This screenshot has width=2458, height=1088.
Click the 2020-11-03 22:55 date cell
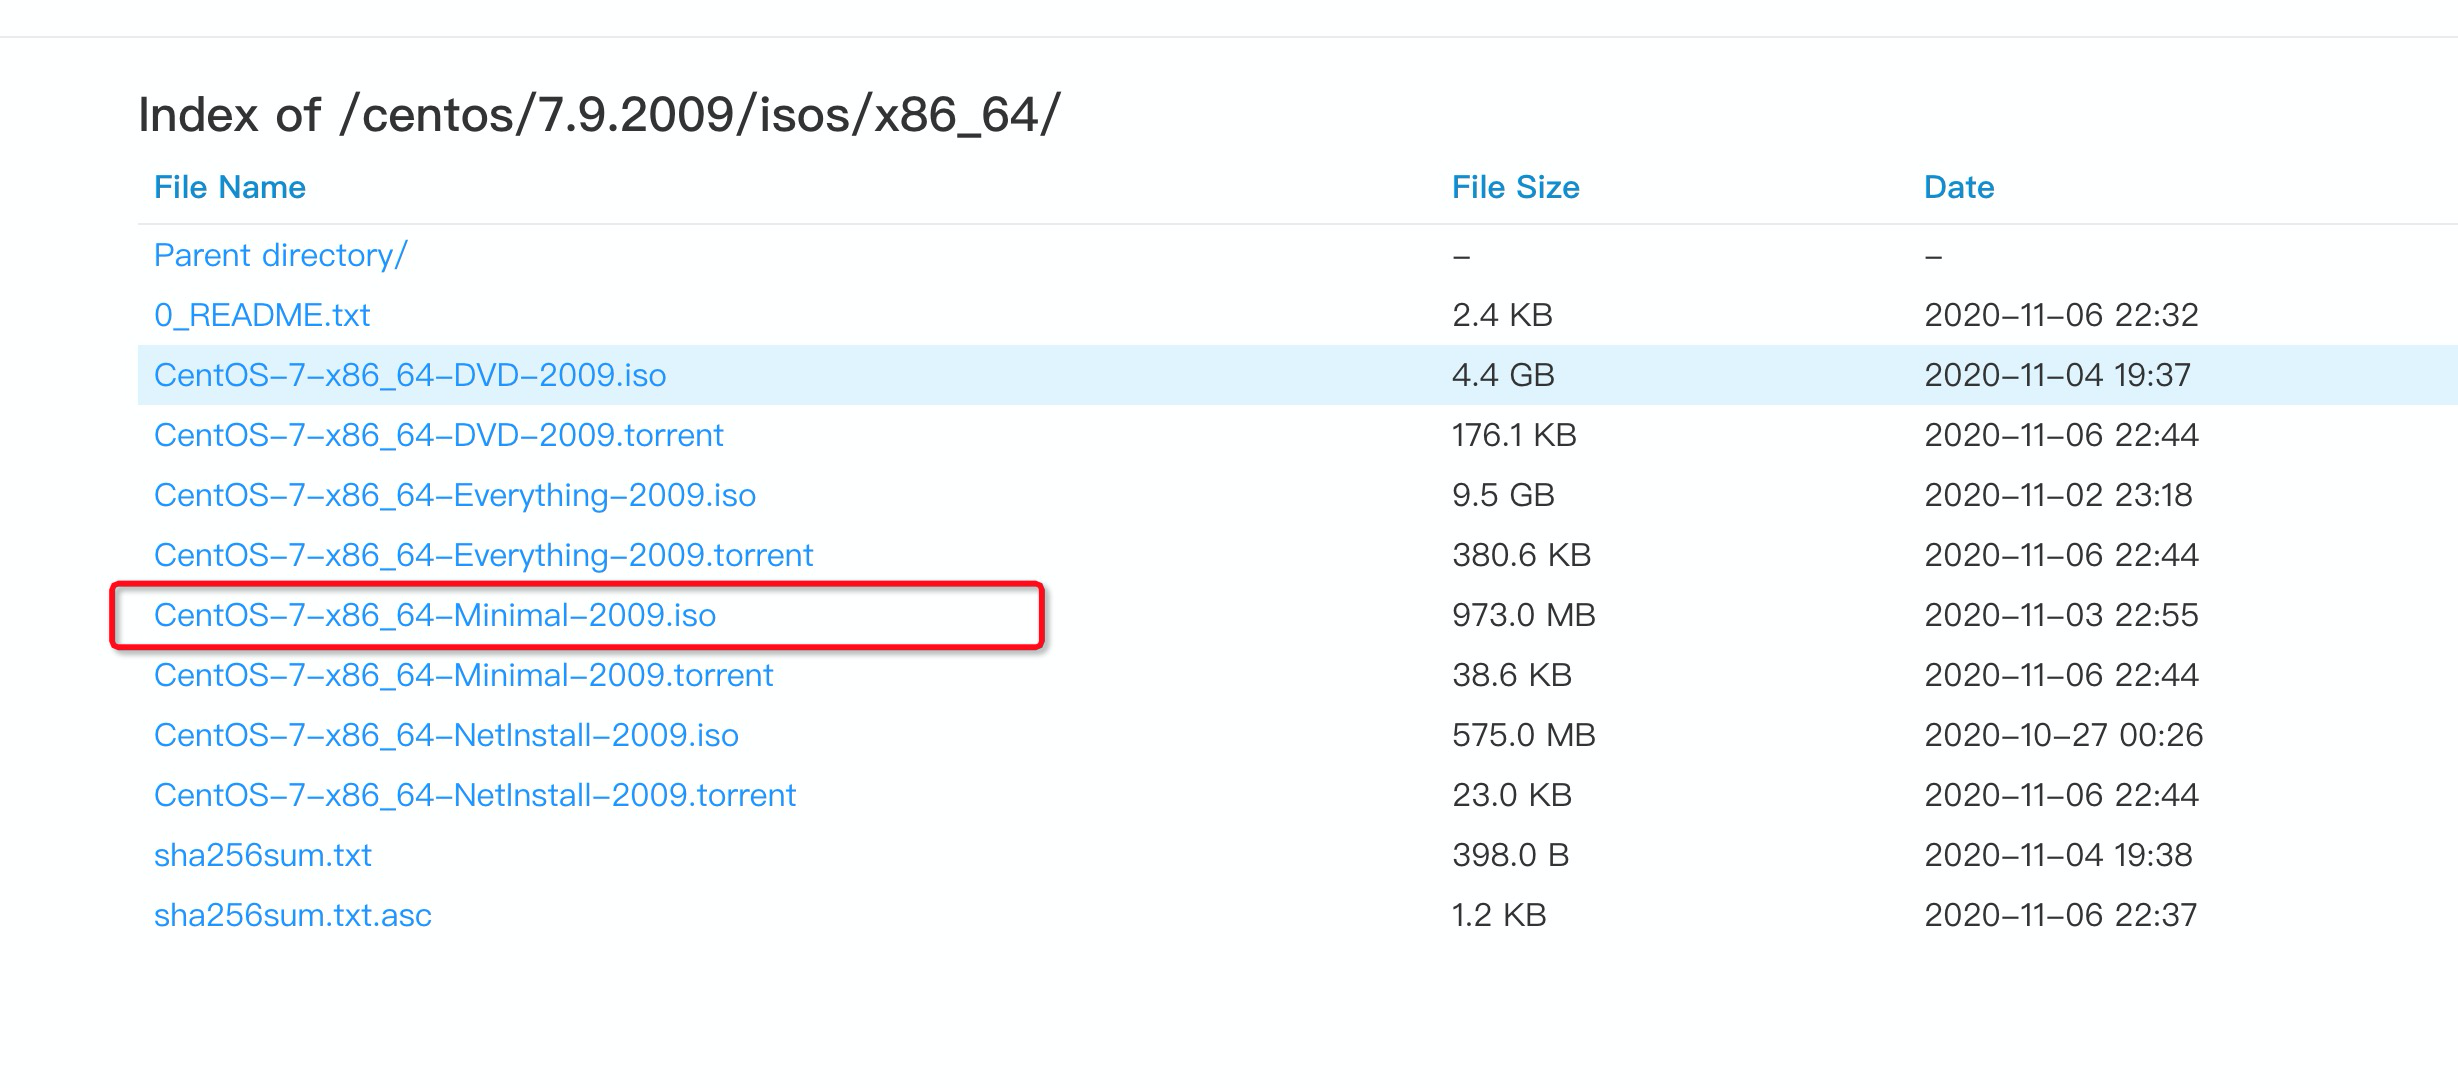pyautogui.click(x=2061, y=615)
